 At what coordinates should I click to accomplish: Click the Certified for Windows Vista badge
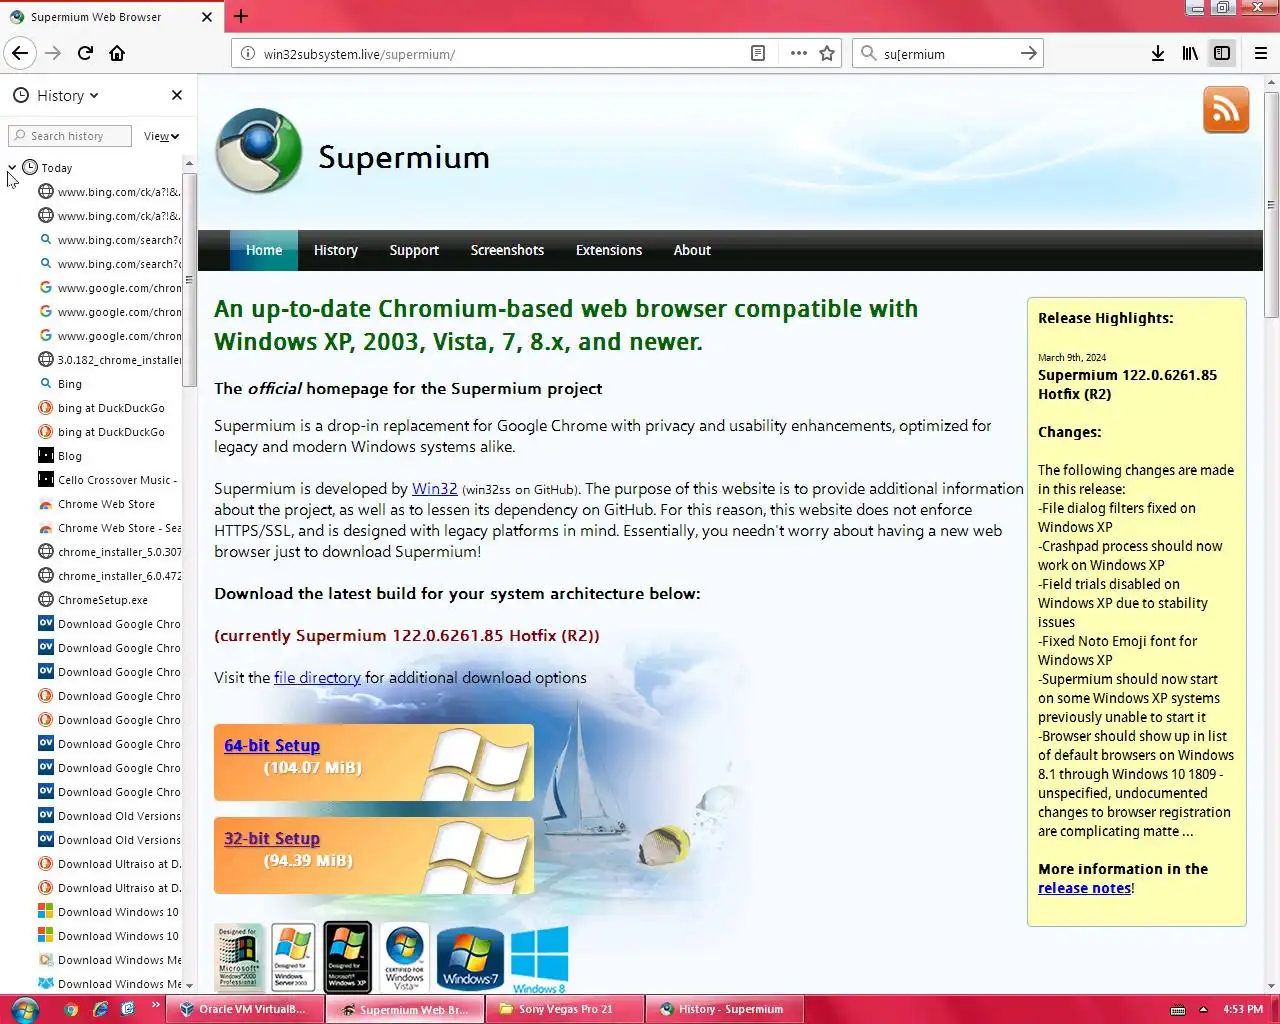[x=405, y=957]
